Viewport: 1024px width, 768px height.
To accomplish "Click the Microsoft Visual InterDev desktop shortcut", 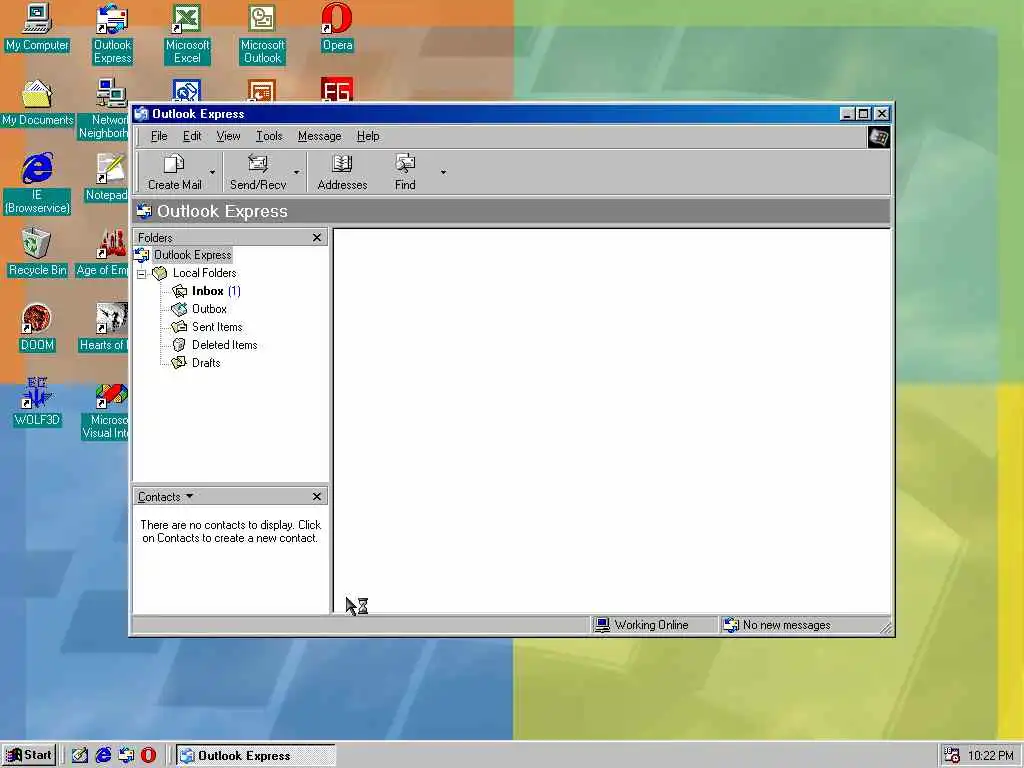I will pyautogui.click(x=106, y=409).
